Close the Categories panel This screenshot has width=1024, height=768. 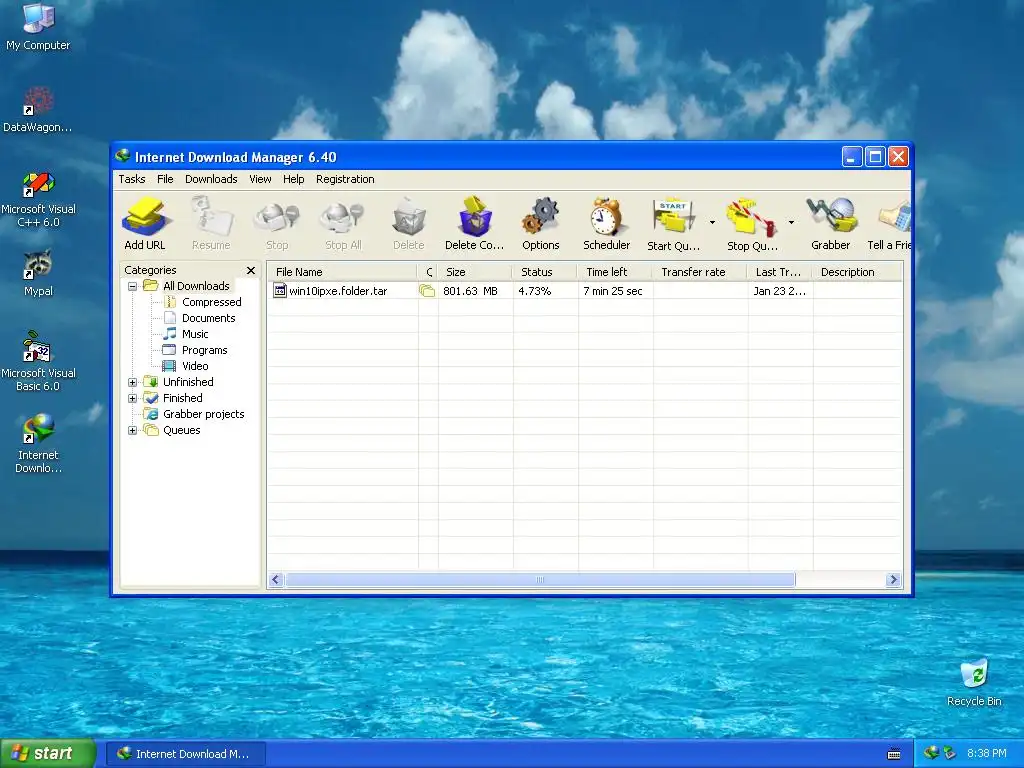coord(251,270)
